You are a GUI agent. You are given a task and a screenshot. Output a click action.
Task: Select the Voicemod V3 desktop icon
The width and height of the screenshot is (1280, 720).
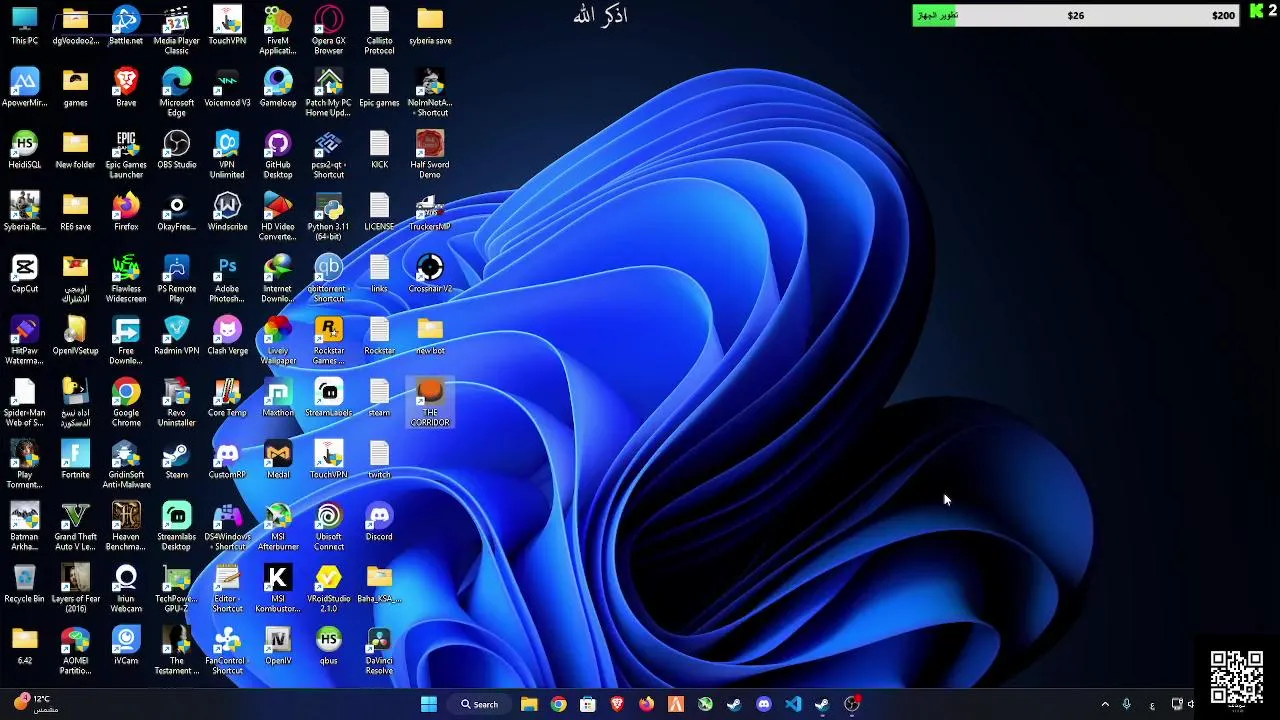pyautogui.click(x=227, y=88)
